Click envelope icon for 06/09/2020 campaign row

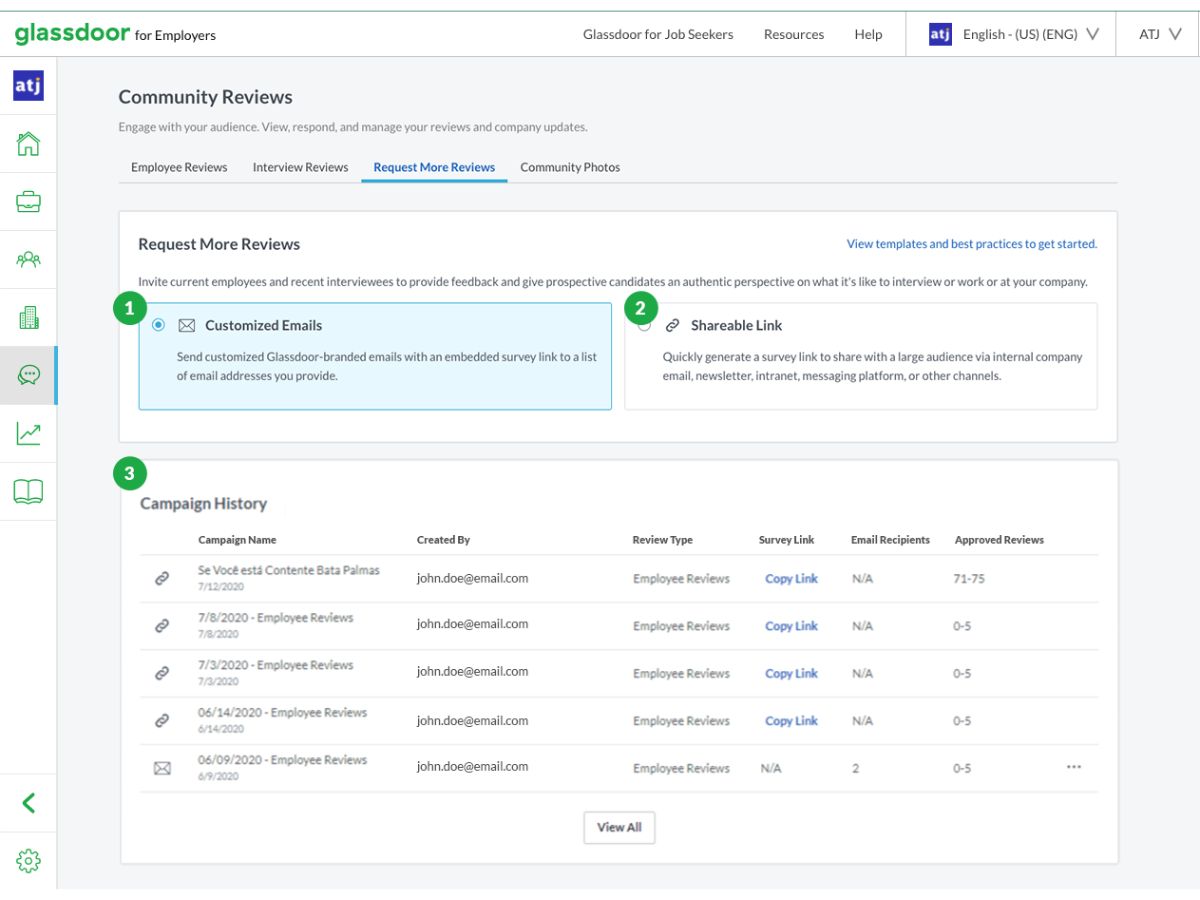point(162,768)
